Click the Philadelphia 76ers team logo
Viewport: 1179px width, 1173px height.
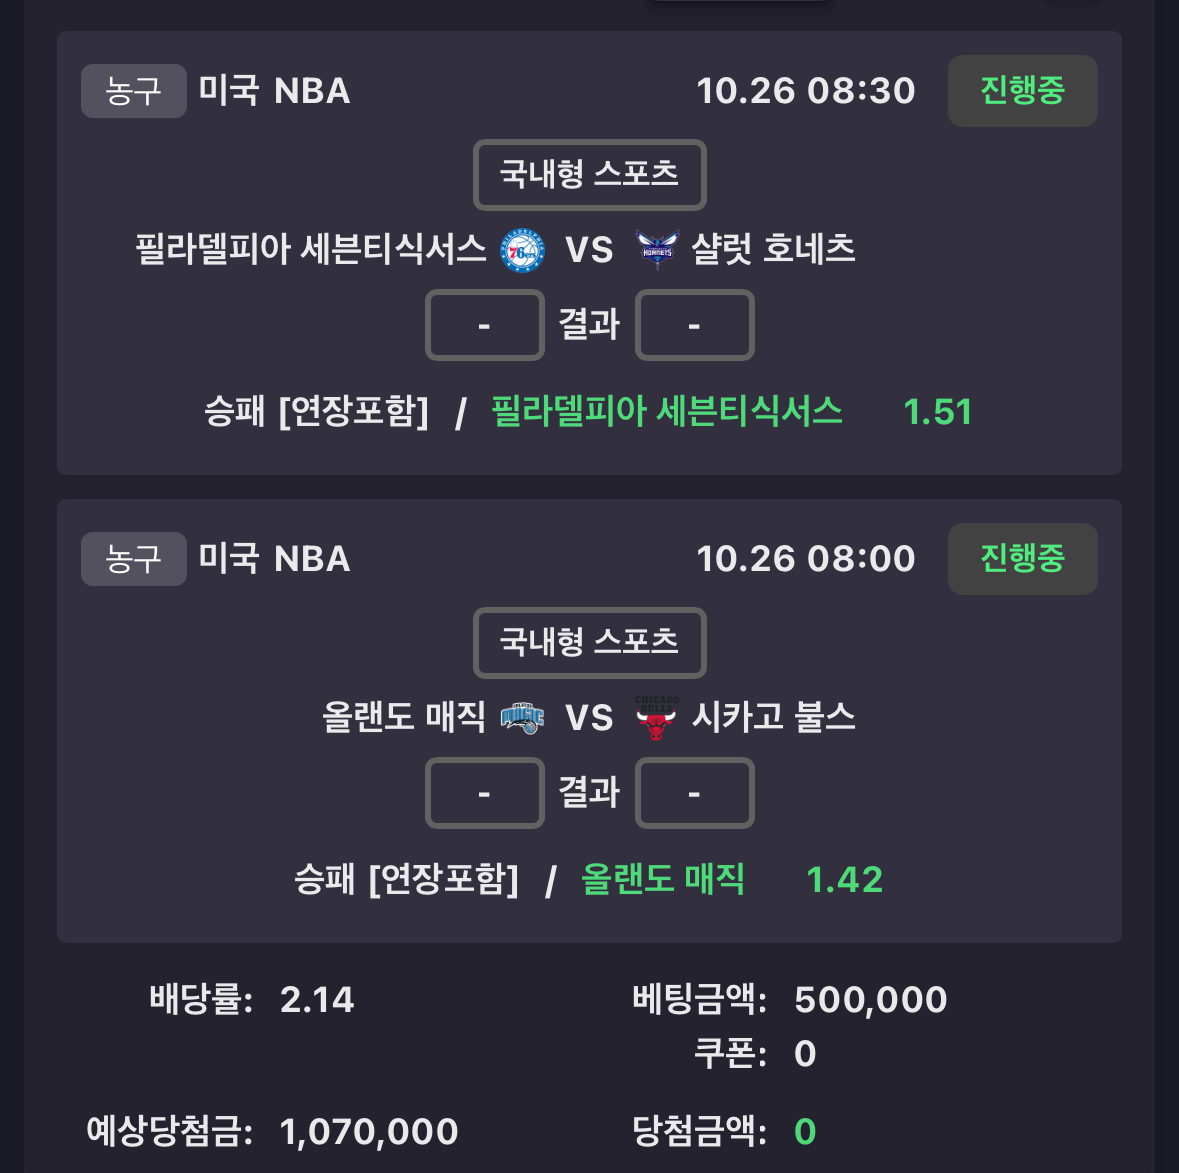522,250
